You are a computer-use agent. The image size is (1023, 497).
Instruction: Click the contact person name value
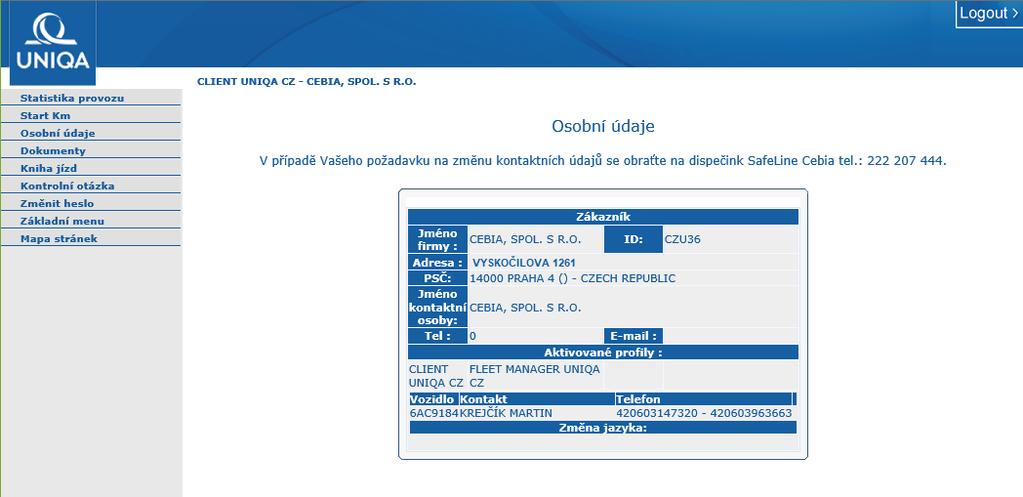pyautogui.click(x=525, y=307)
